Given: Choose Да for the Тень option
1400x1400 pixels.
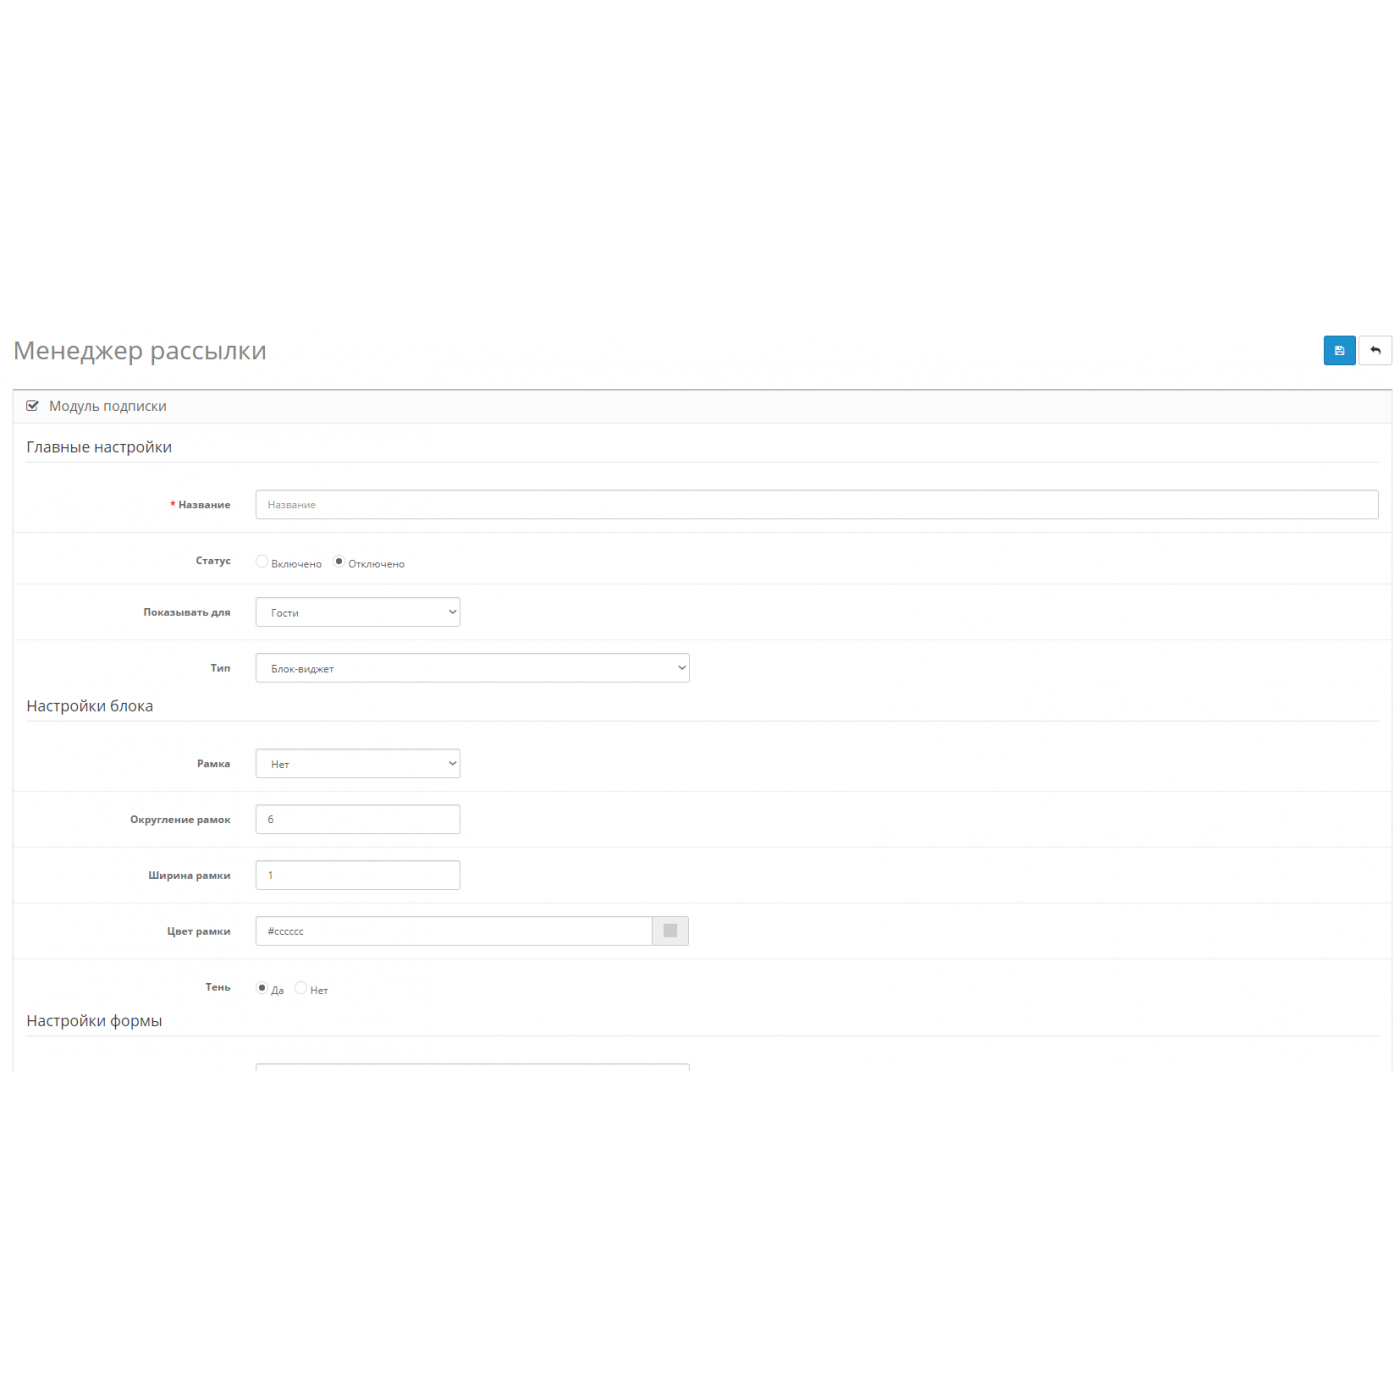Looking at the screenshot, I should 262,988.
